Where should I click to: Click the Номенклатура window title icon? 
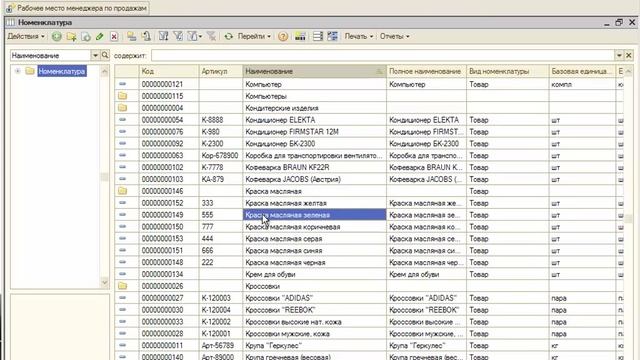pos(11,22)
